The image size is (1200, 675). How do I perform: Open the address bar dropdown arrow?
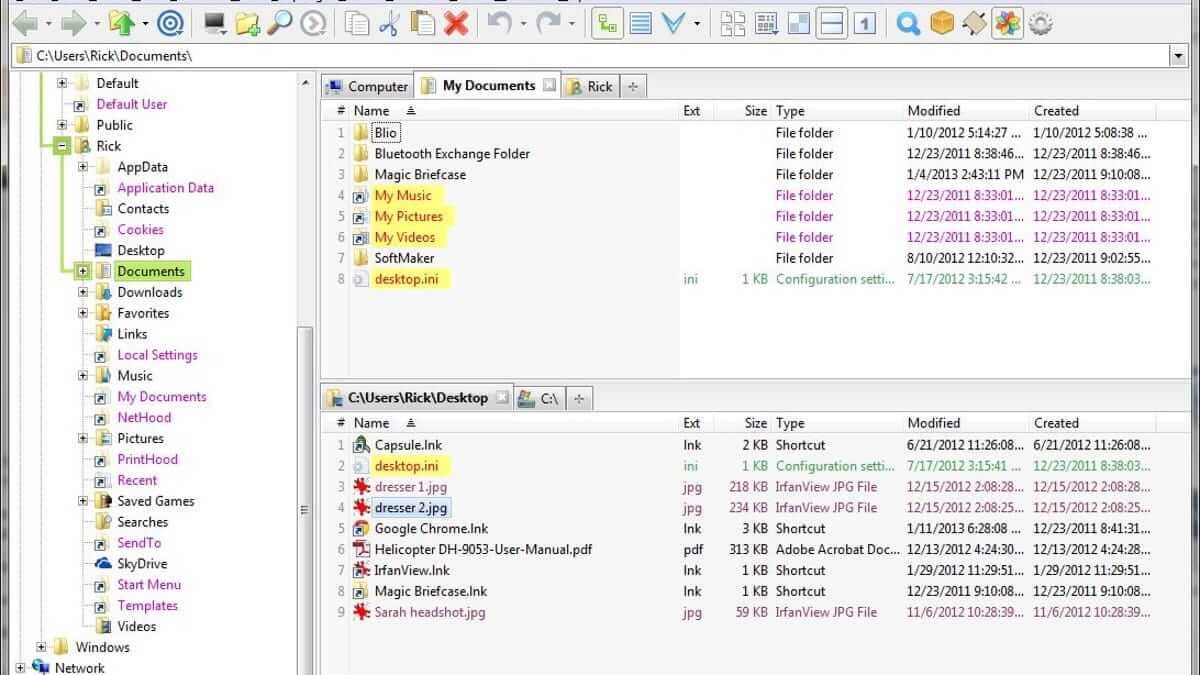(1178, 56)
